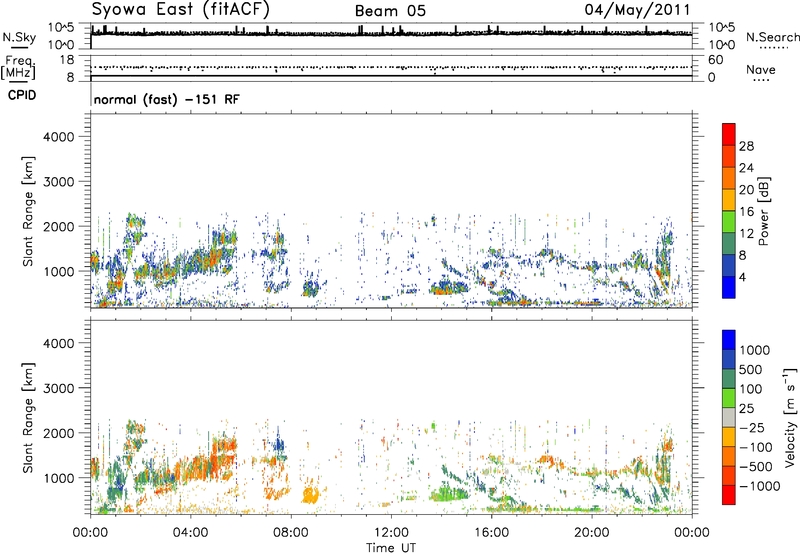Click the 4000 km tick of velocity panel
The image size is (800, 554).
[x=58, y=343]
